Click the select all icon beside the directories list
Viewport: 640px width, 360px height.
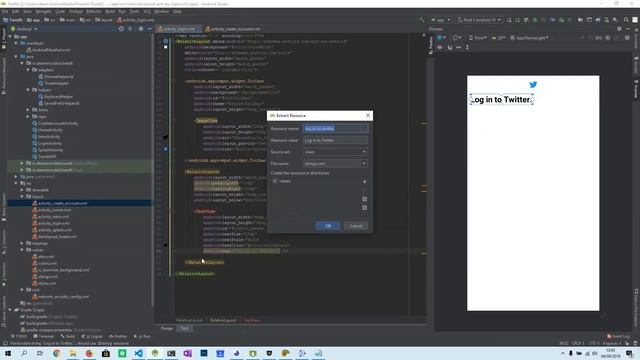tap(364, 199)
